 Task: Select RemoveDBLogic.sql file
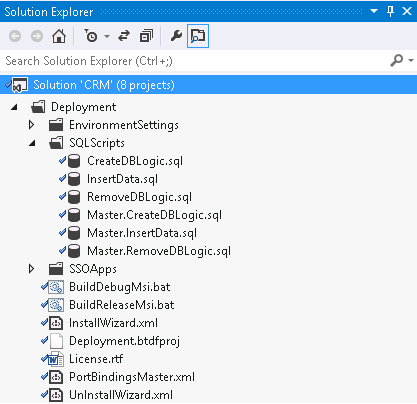[x=139, y=197]
